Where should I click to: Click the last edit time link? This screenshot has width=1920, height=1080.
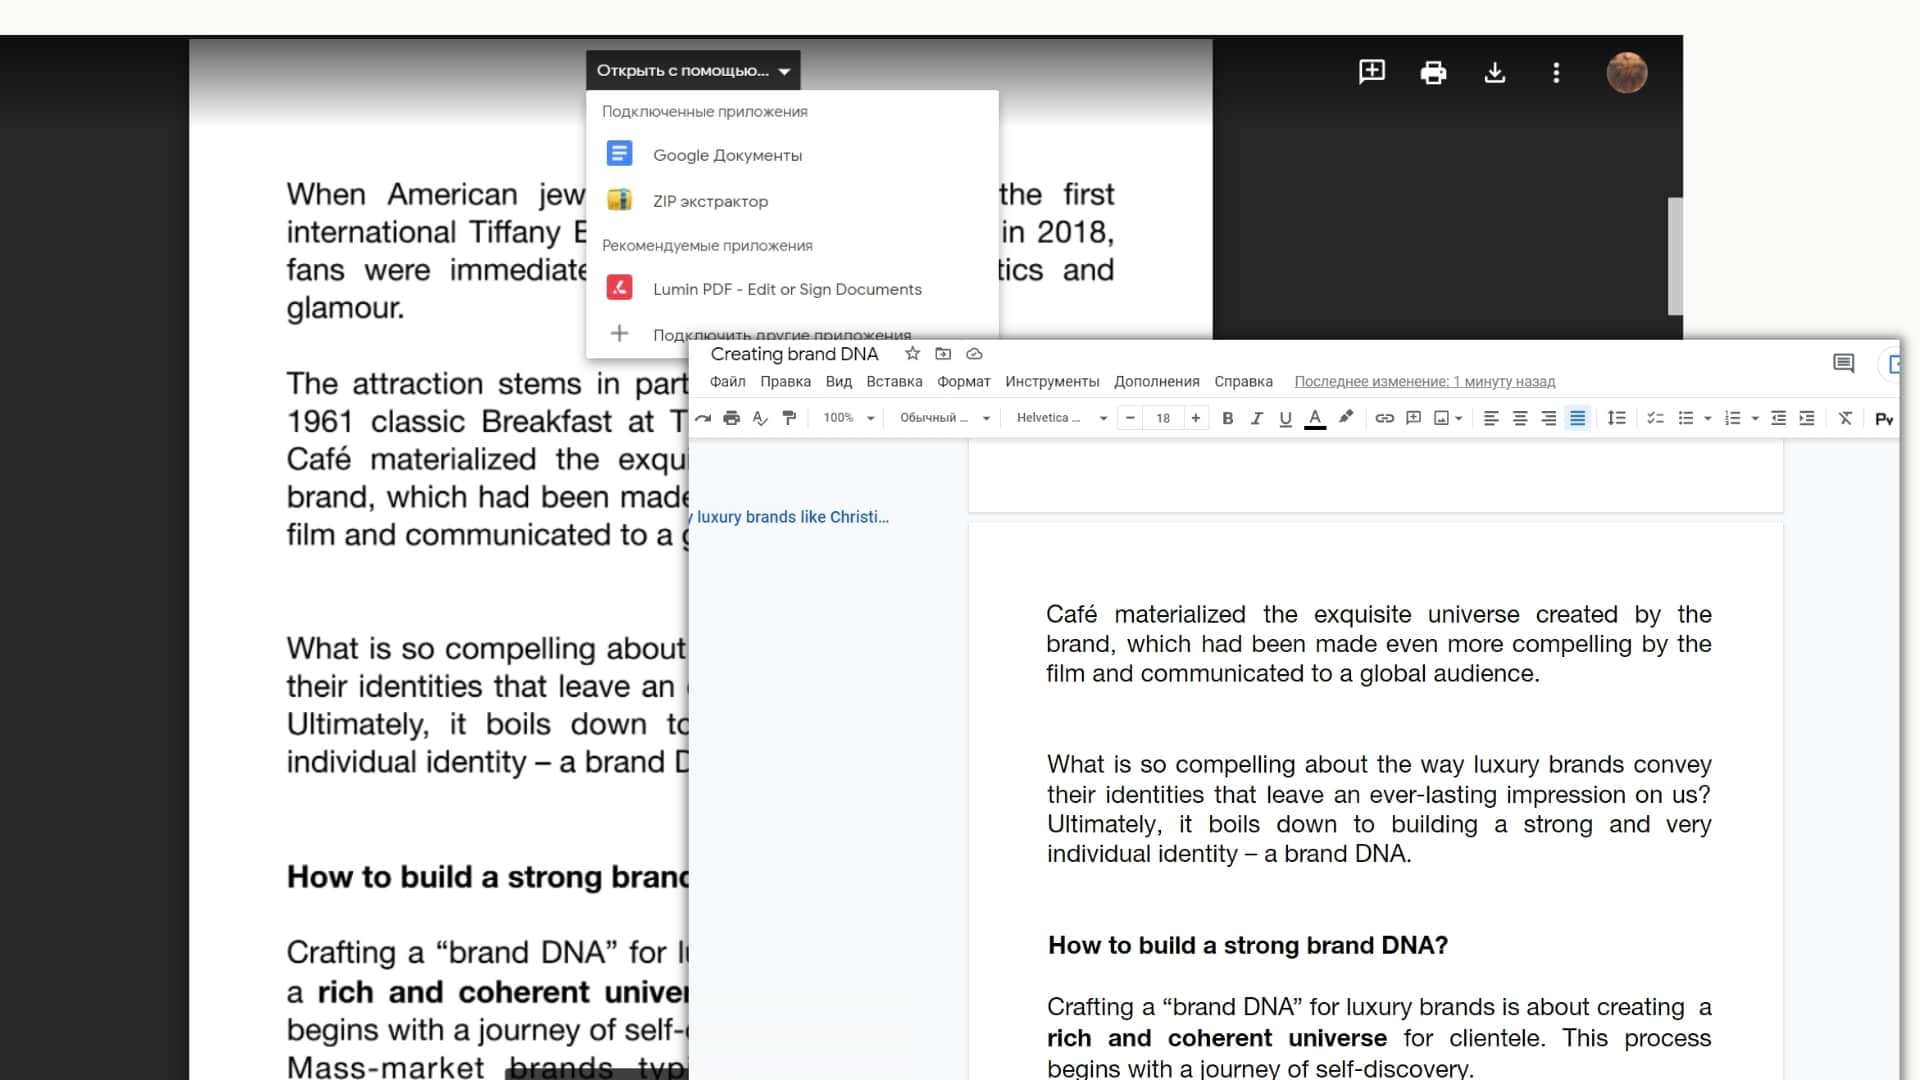coord(1424,381)
